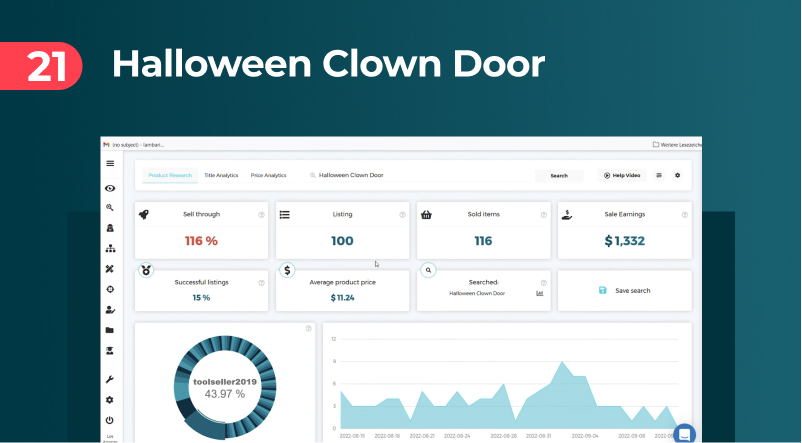Click the list icon on the Listing card
This screenshot has height=443, width=802.
pos(285,214)
